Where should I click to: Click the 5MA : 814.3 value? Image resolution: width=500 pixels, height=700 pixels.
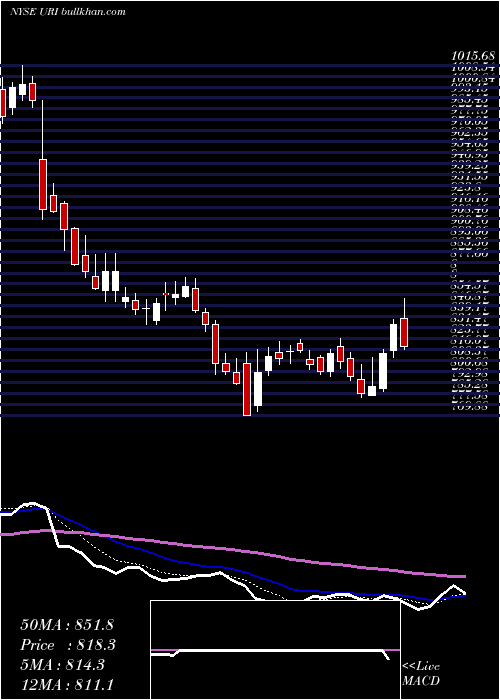[62, 665]
